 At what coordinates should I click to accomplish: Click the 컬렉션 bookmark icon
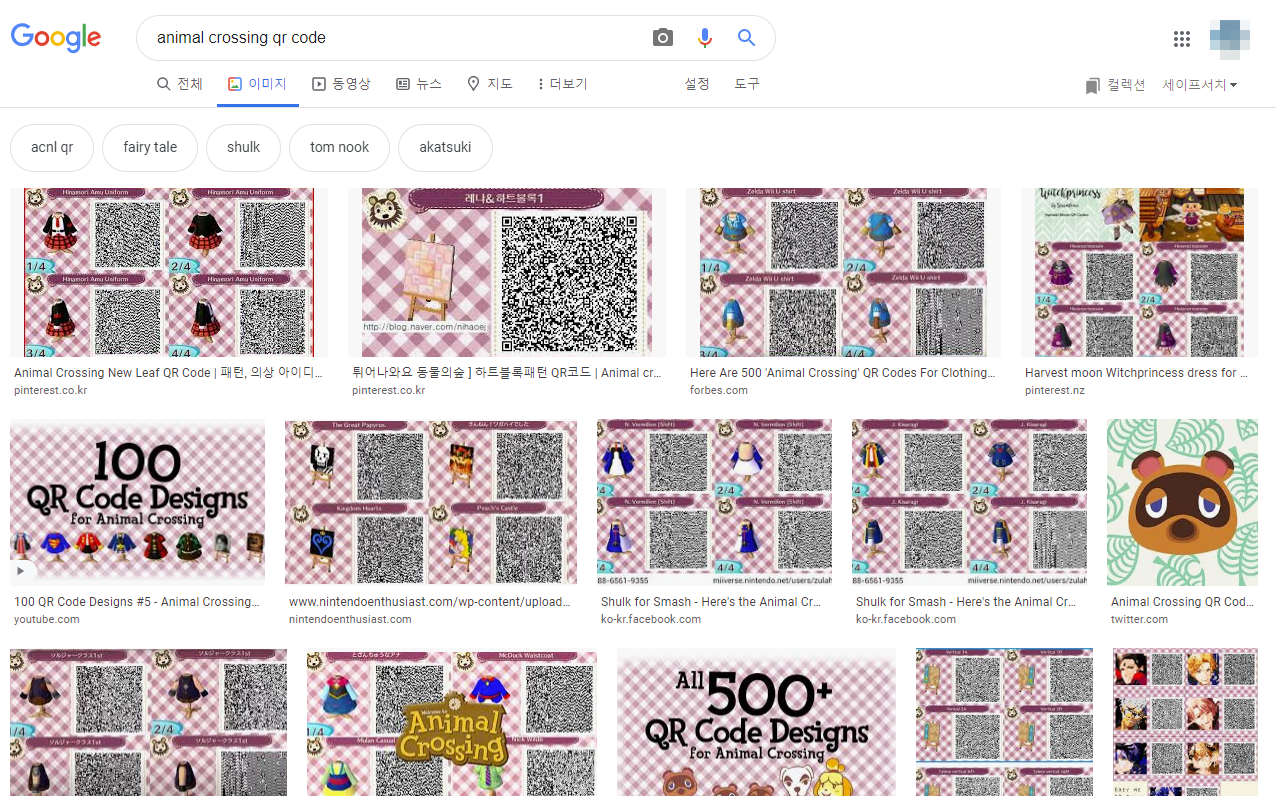(x=1092, y=86)
